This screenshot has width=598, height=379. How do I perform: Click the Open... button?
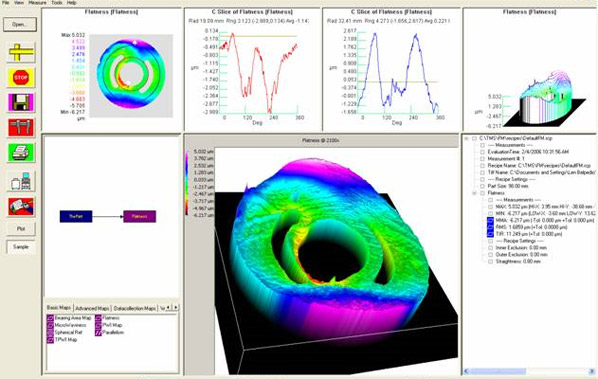coord(20,24)
